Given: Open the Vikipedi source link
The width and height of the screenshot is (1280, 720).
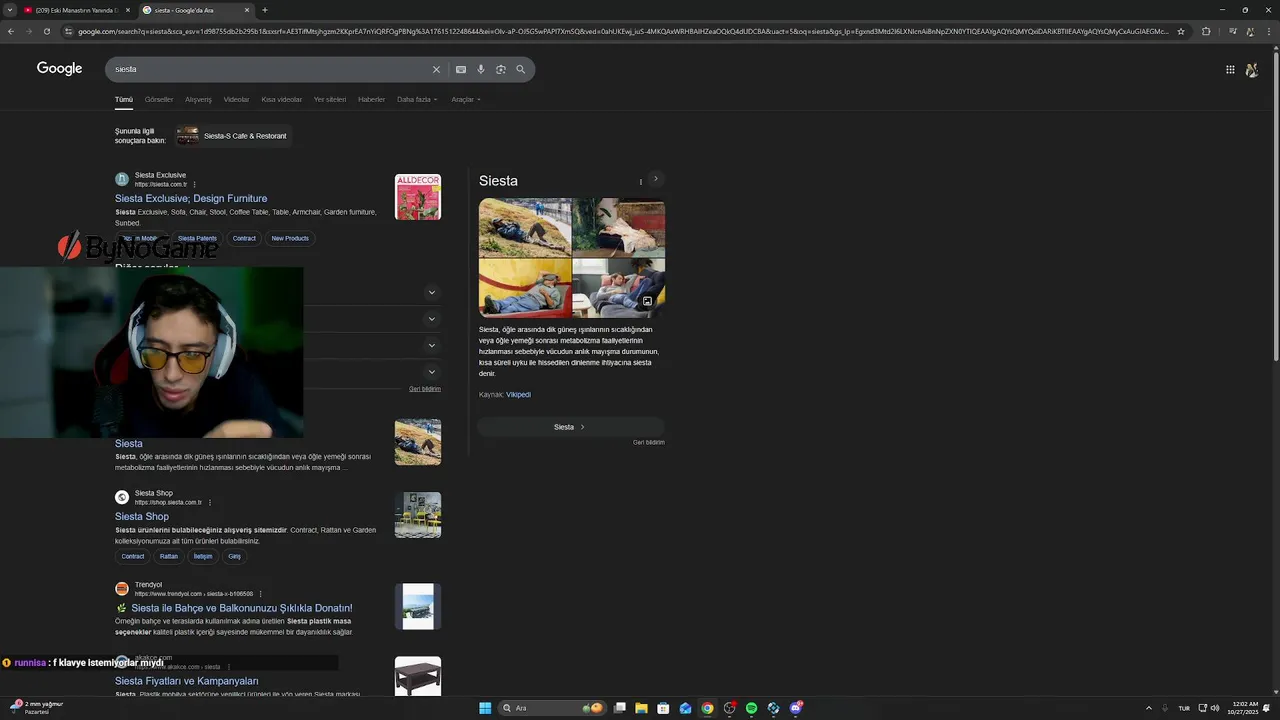Looking at the screenshot, I should [518, 395].
